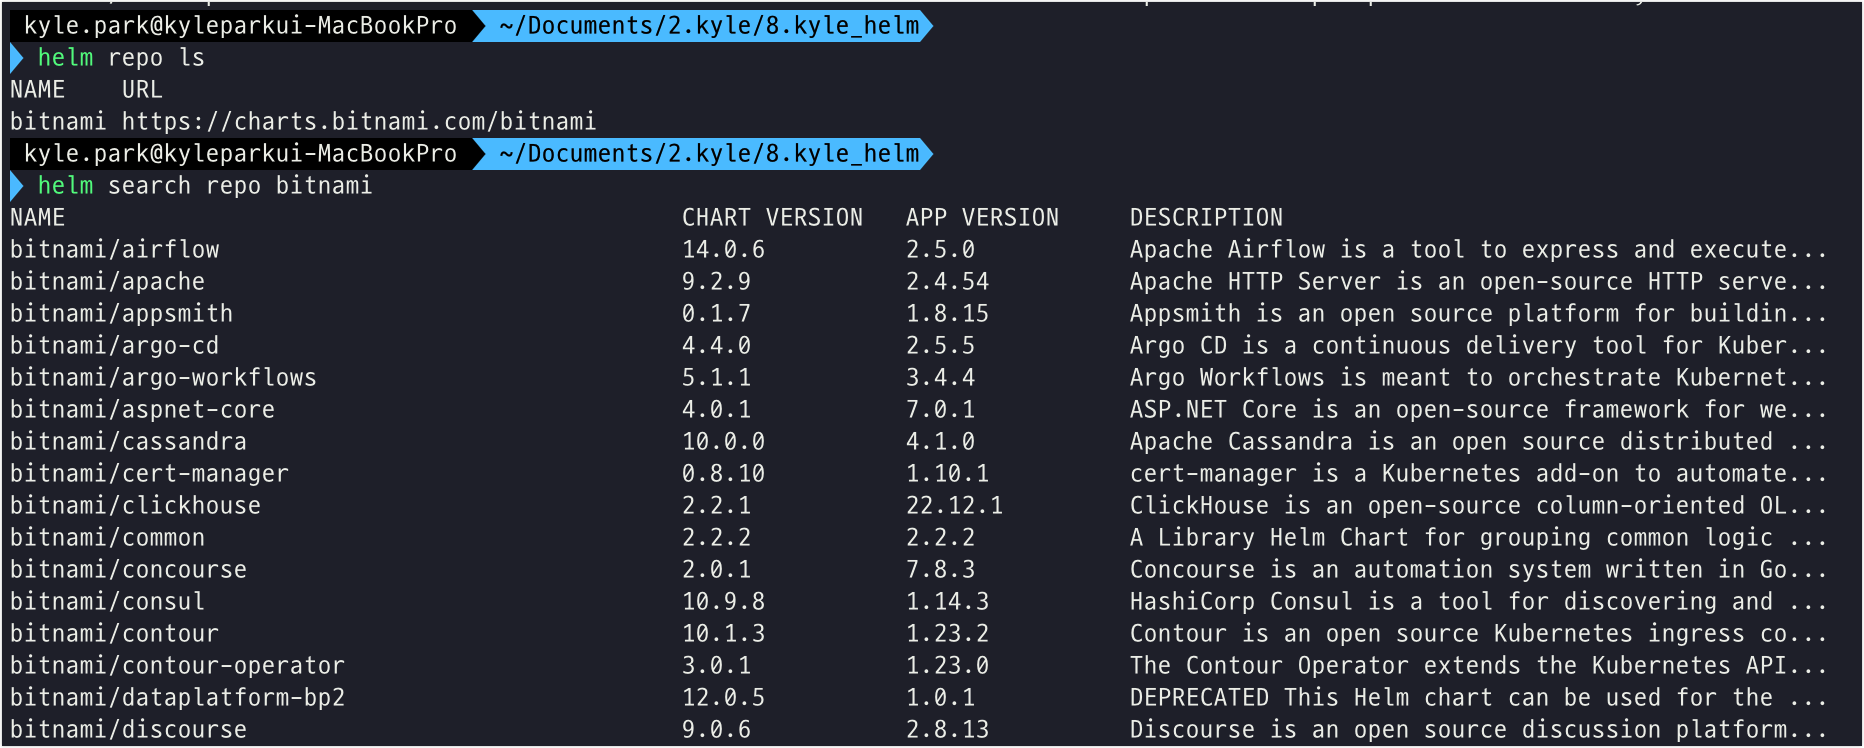Click the Argo CD description text
Screen dimensions: 1864x748
point(1479,346)
